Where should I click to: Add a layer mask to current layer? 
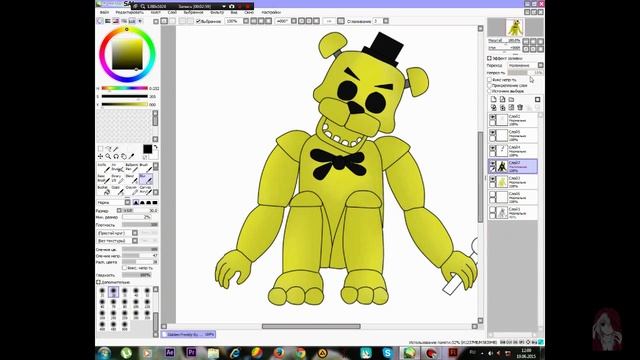tap(538, 100)
